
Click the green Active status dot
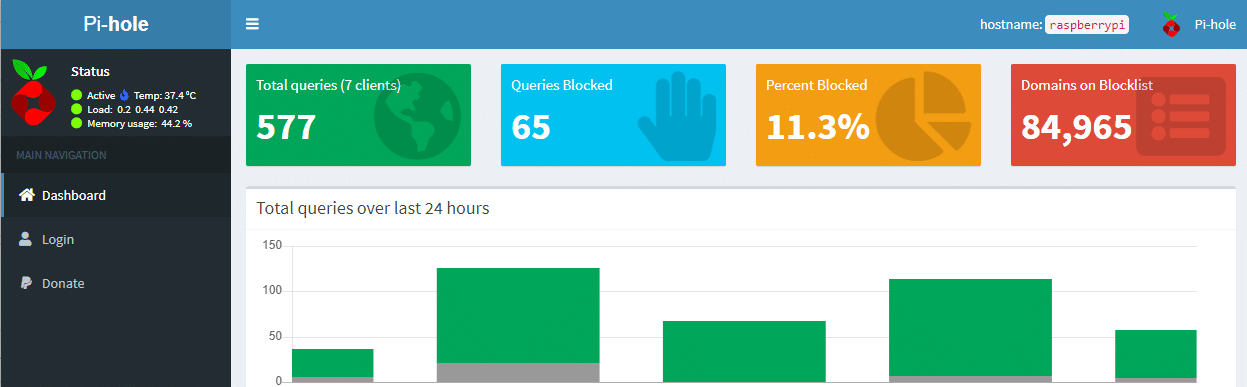[77, 95]
